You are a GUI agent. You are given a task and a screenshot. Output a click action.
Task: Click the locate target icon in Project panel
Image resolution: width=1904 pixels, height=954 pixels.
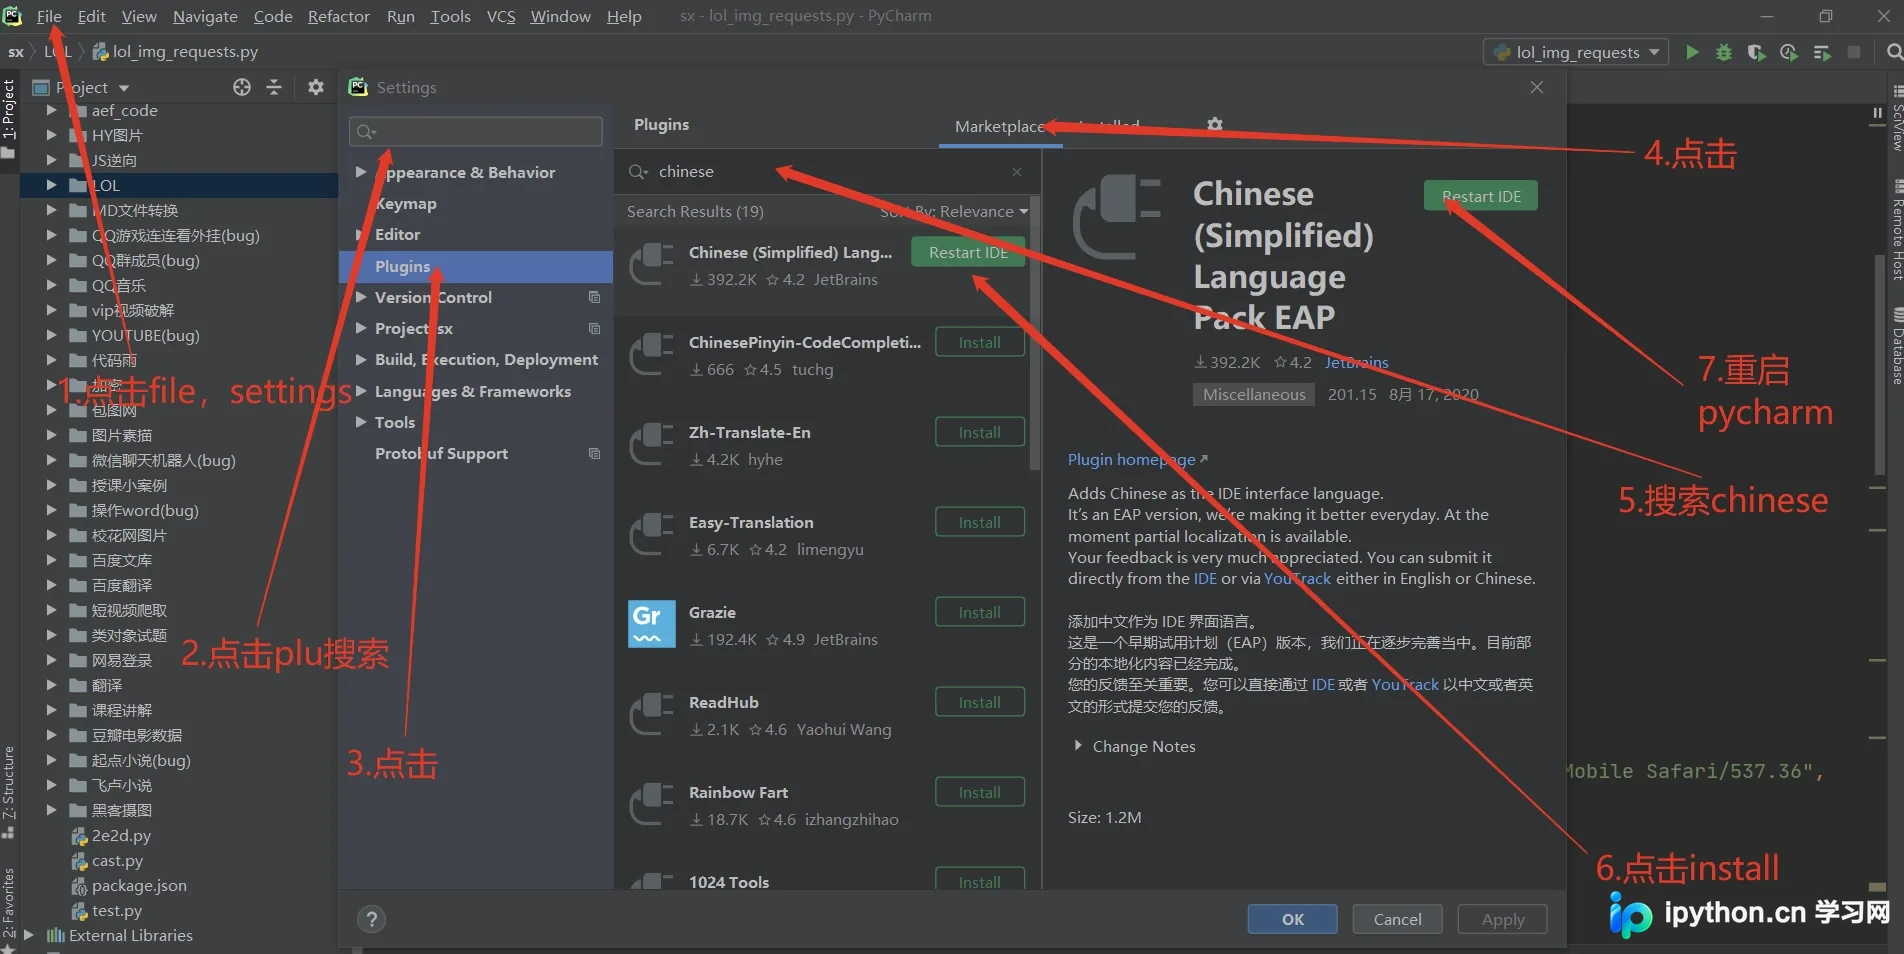tap(242, 87)
